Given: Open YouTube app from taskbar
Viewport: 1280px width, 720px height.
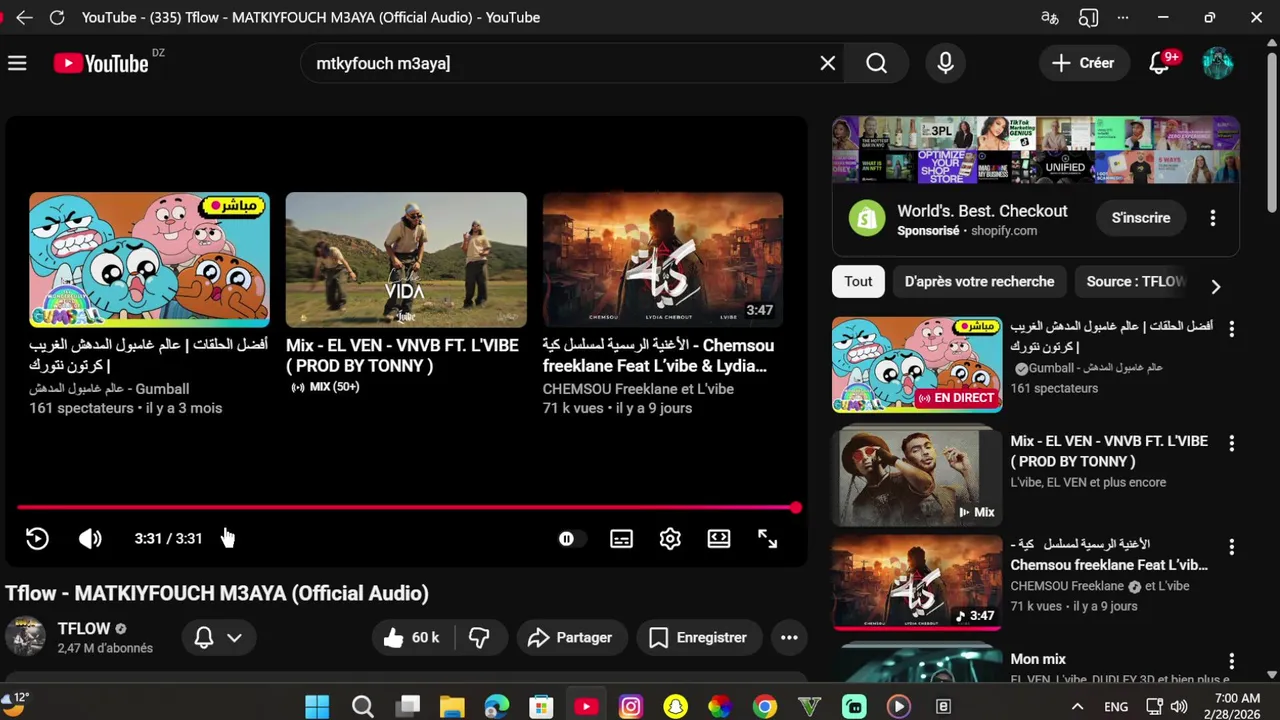Looking at the screenshot, I should pos(586,707).
